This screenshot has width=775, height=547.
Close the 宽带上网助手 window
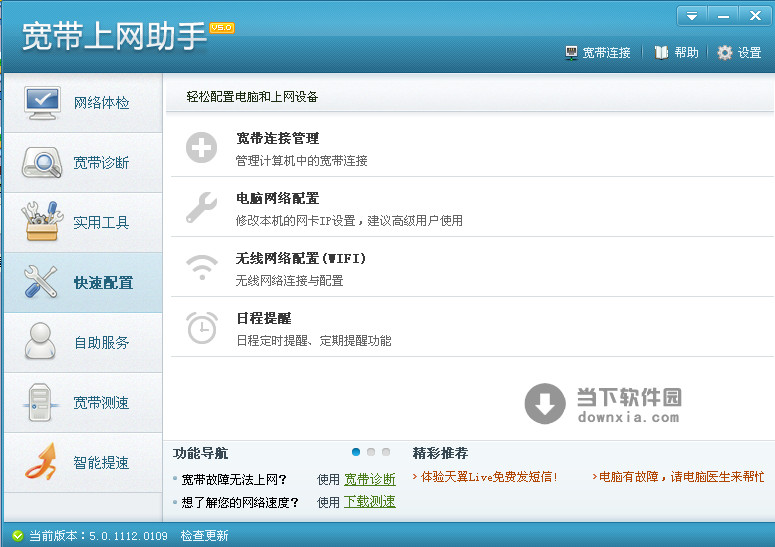pyautogui.click(x=755, y=16)
